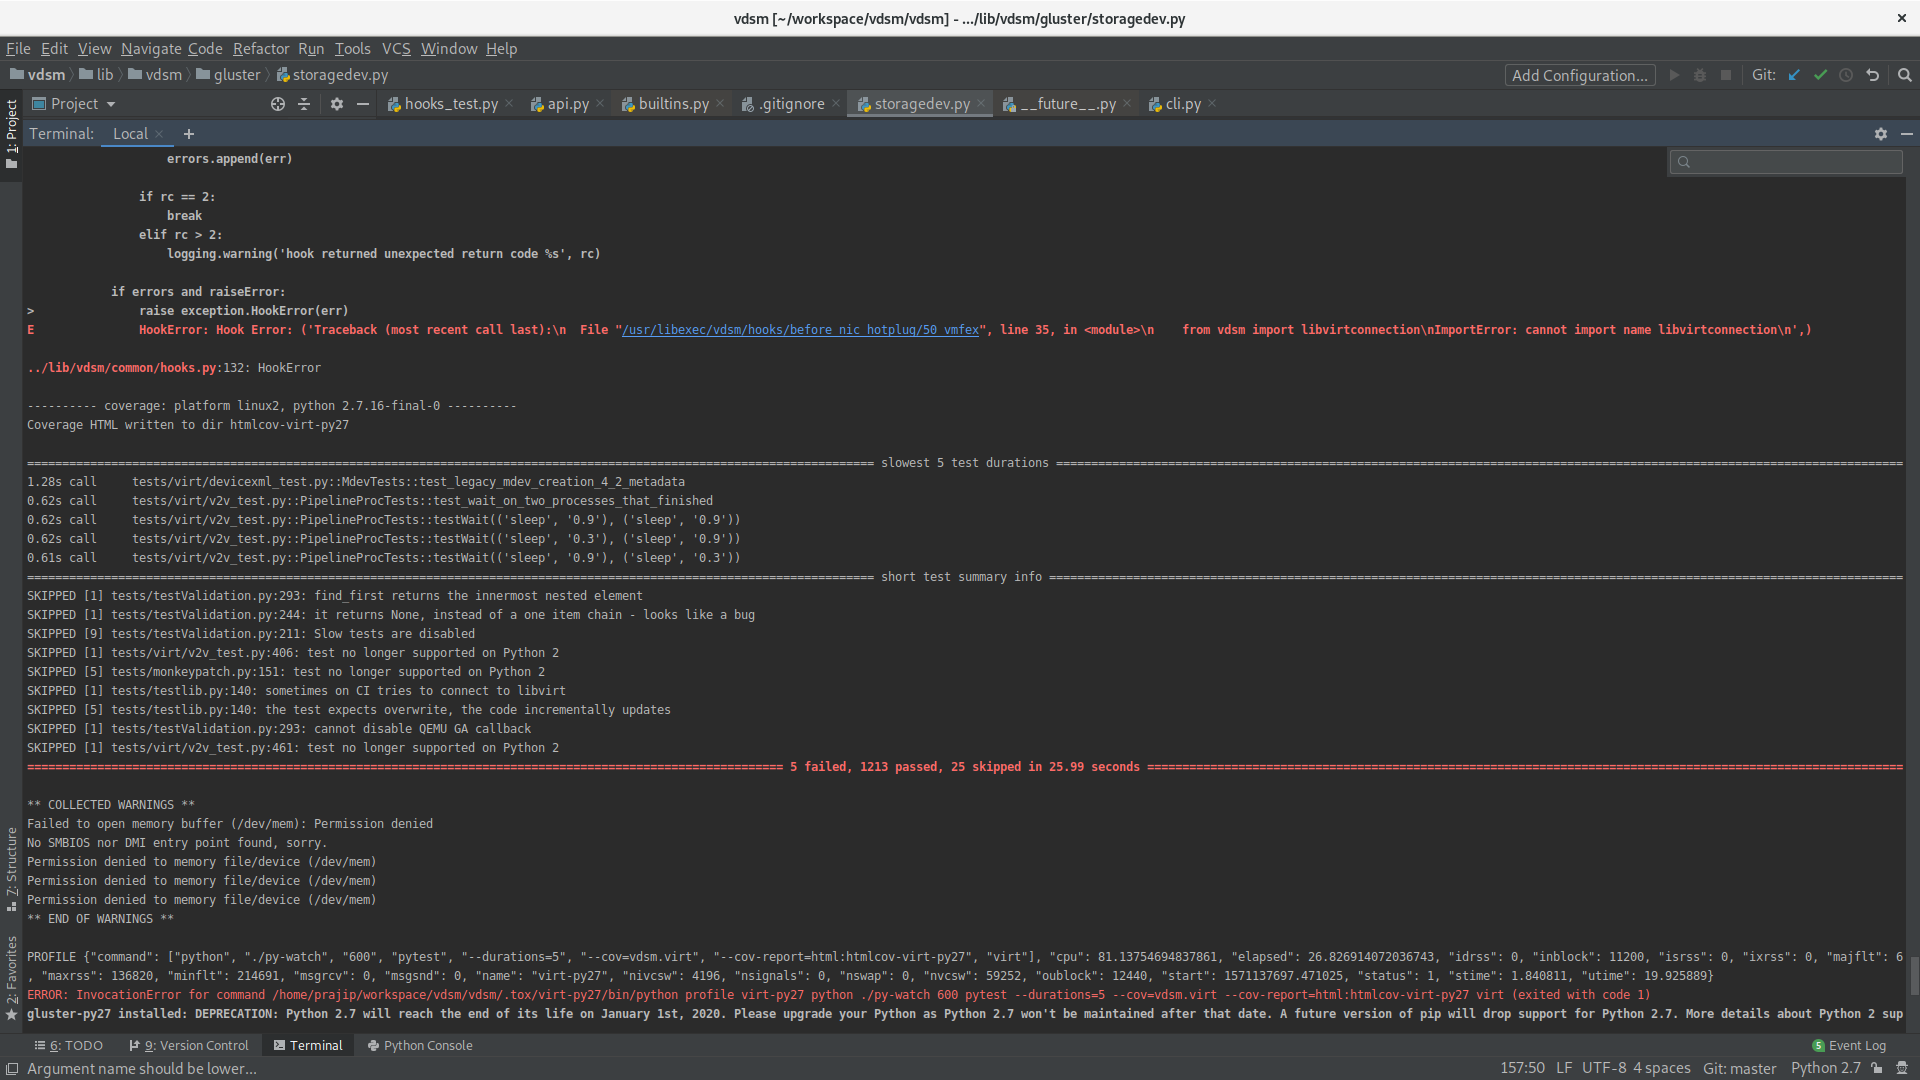The width and height of the screenshot is (1920, 1080).
Task: Open terminal panel settings gear
Action: pyautogui.click(x=1880, y=134)
